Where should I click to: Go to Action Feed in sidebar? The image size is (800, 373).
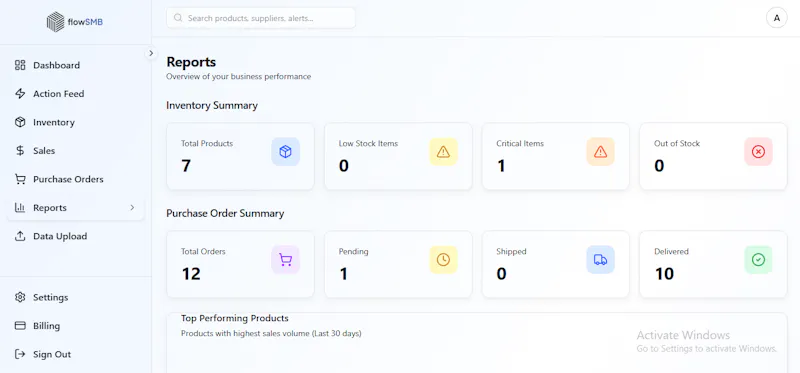pyautogui.click(x=76, y=94)
